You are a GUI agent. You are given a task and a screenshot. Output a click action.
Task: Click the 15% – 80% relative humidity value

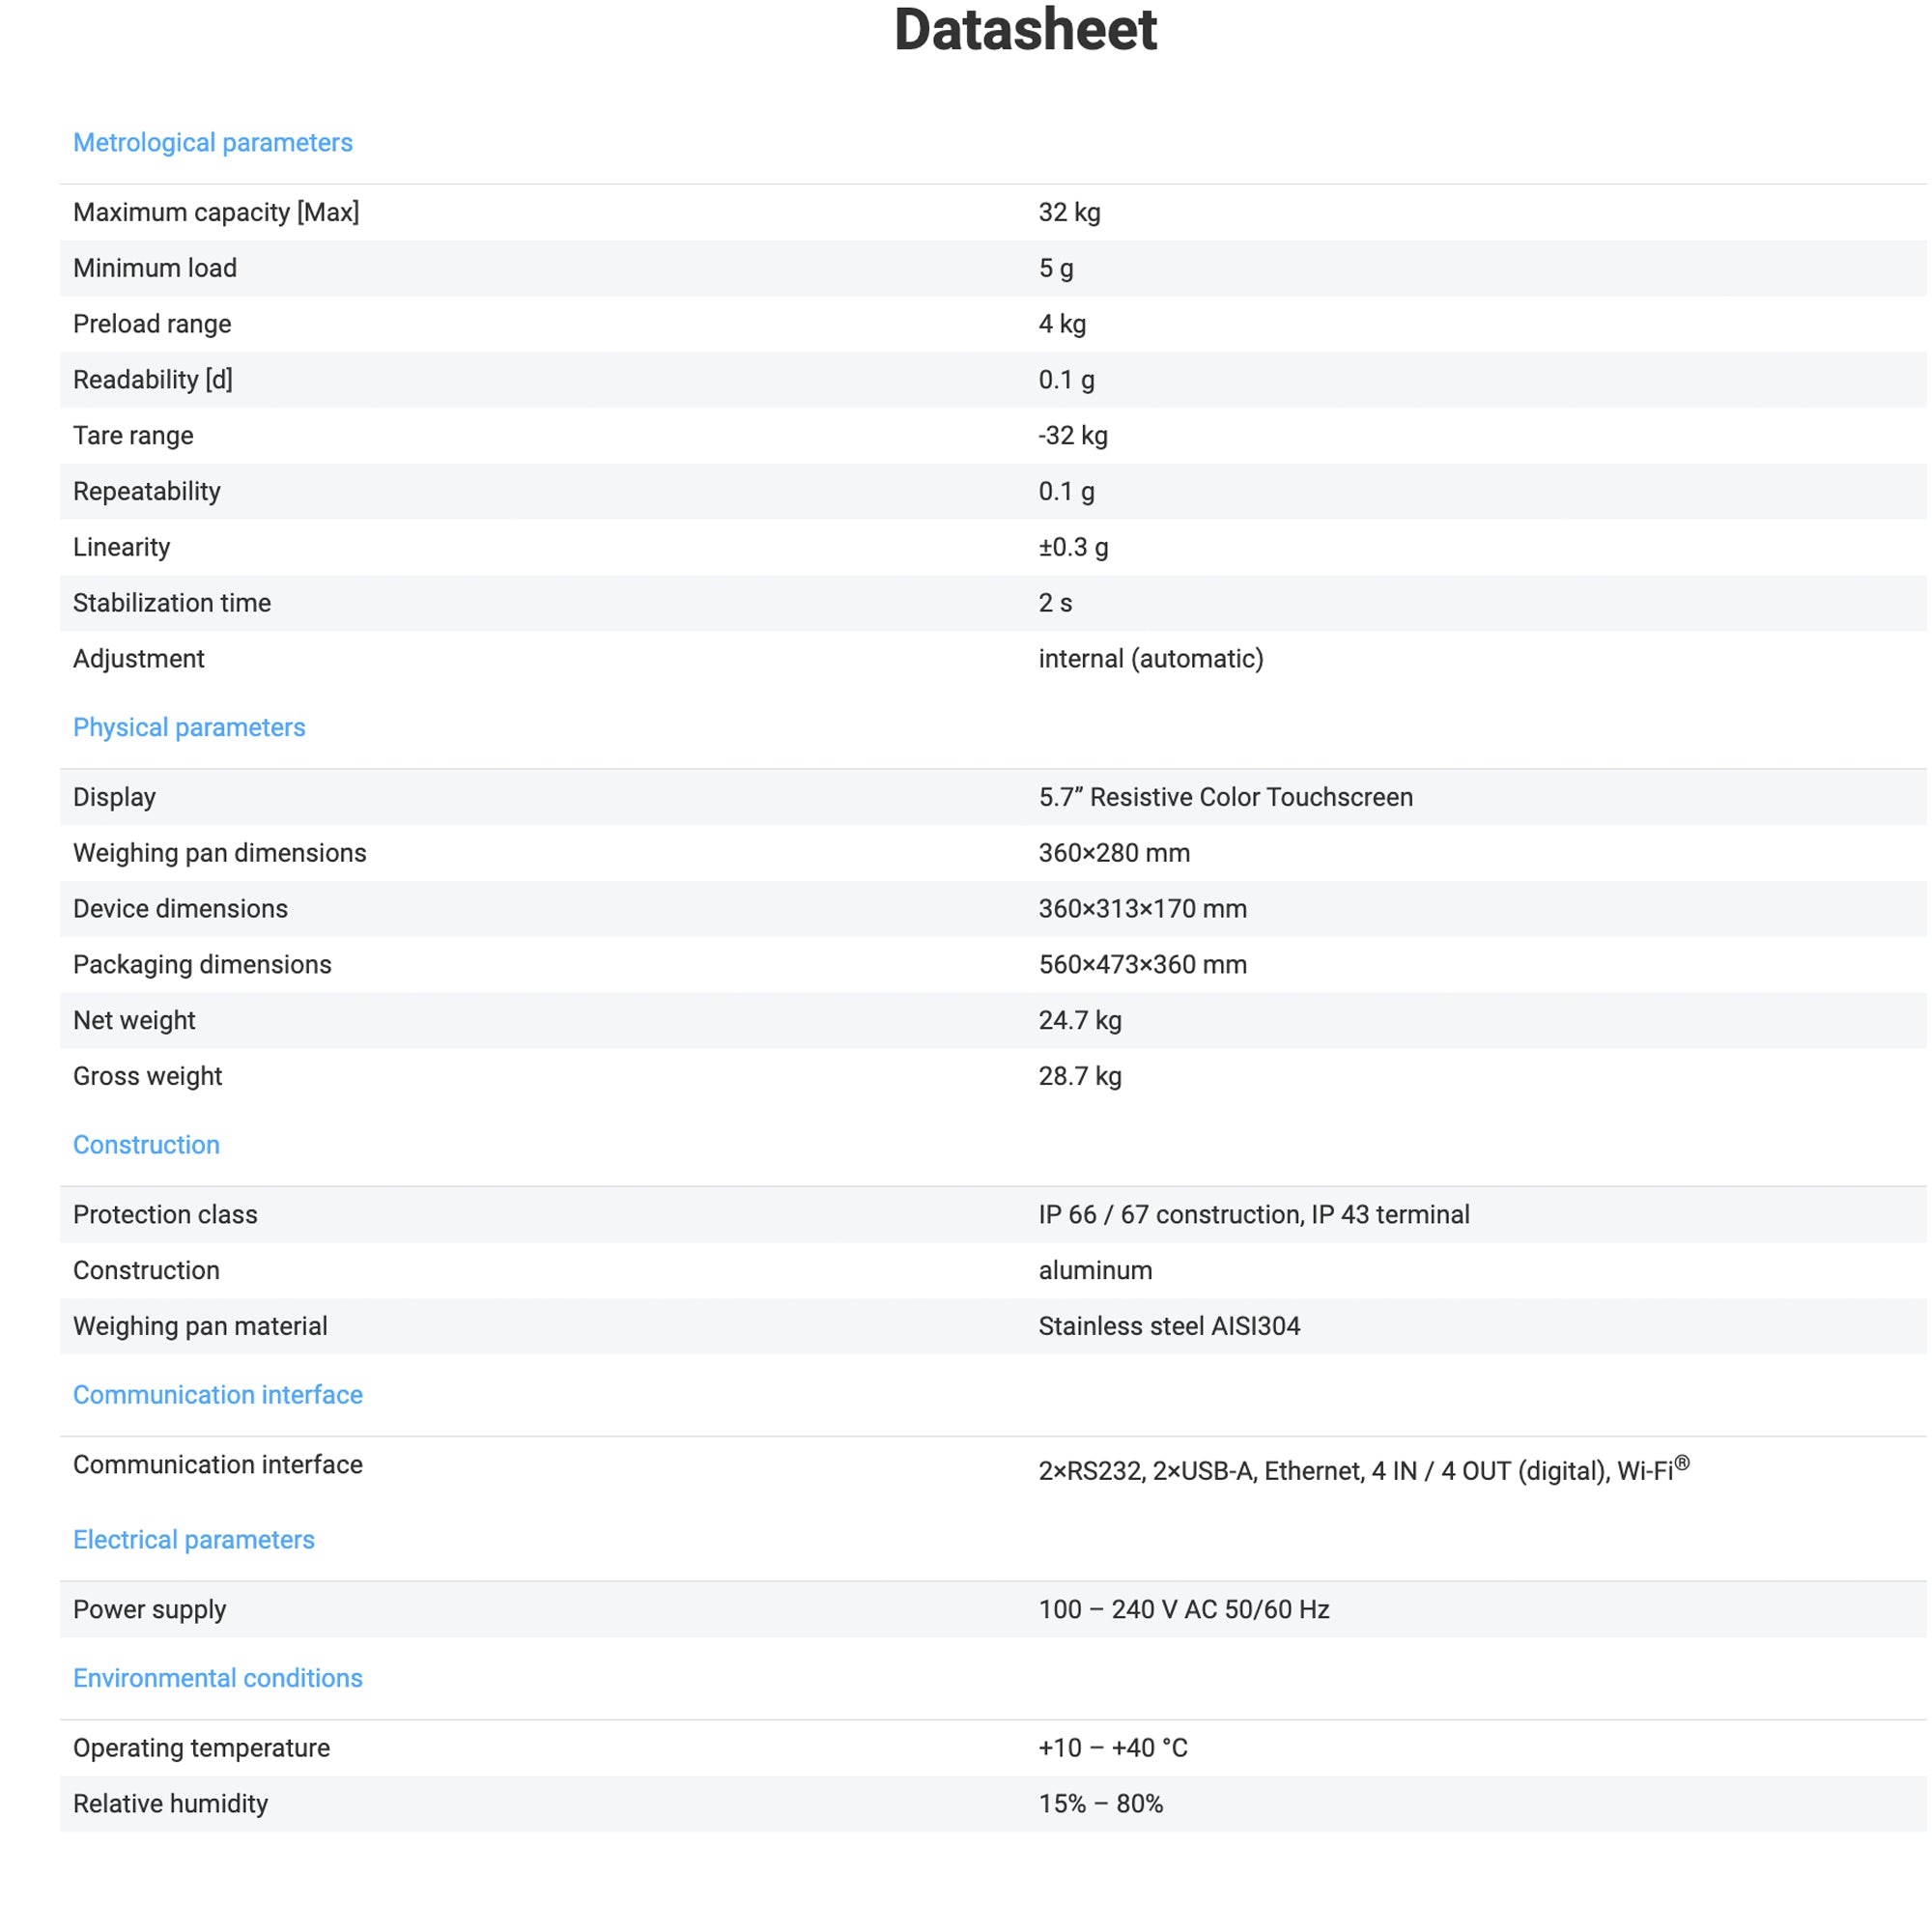(x=1100, y=1804)
